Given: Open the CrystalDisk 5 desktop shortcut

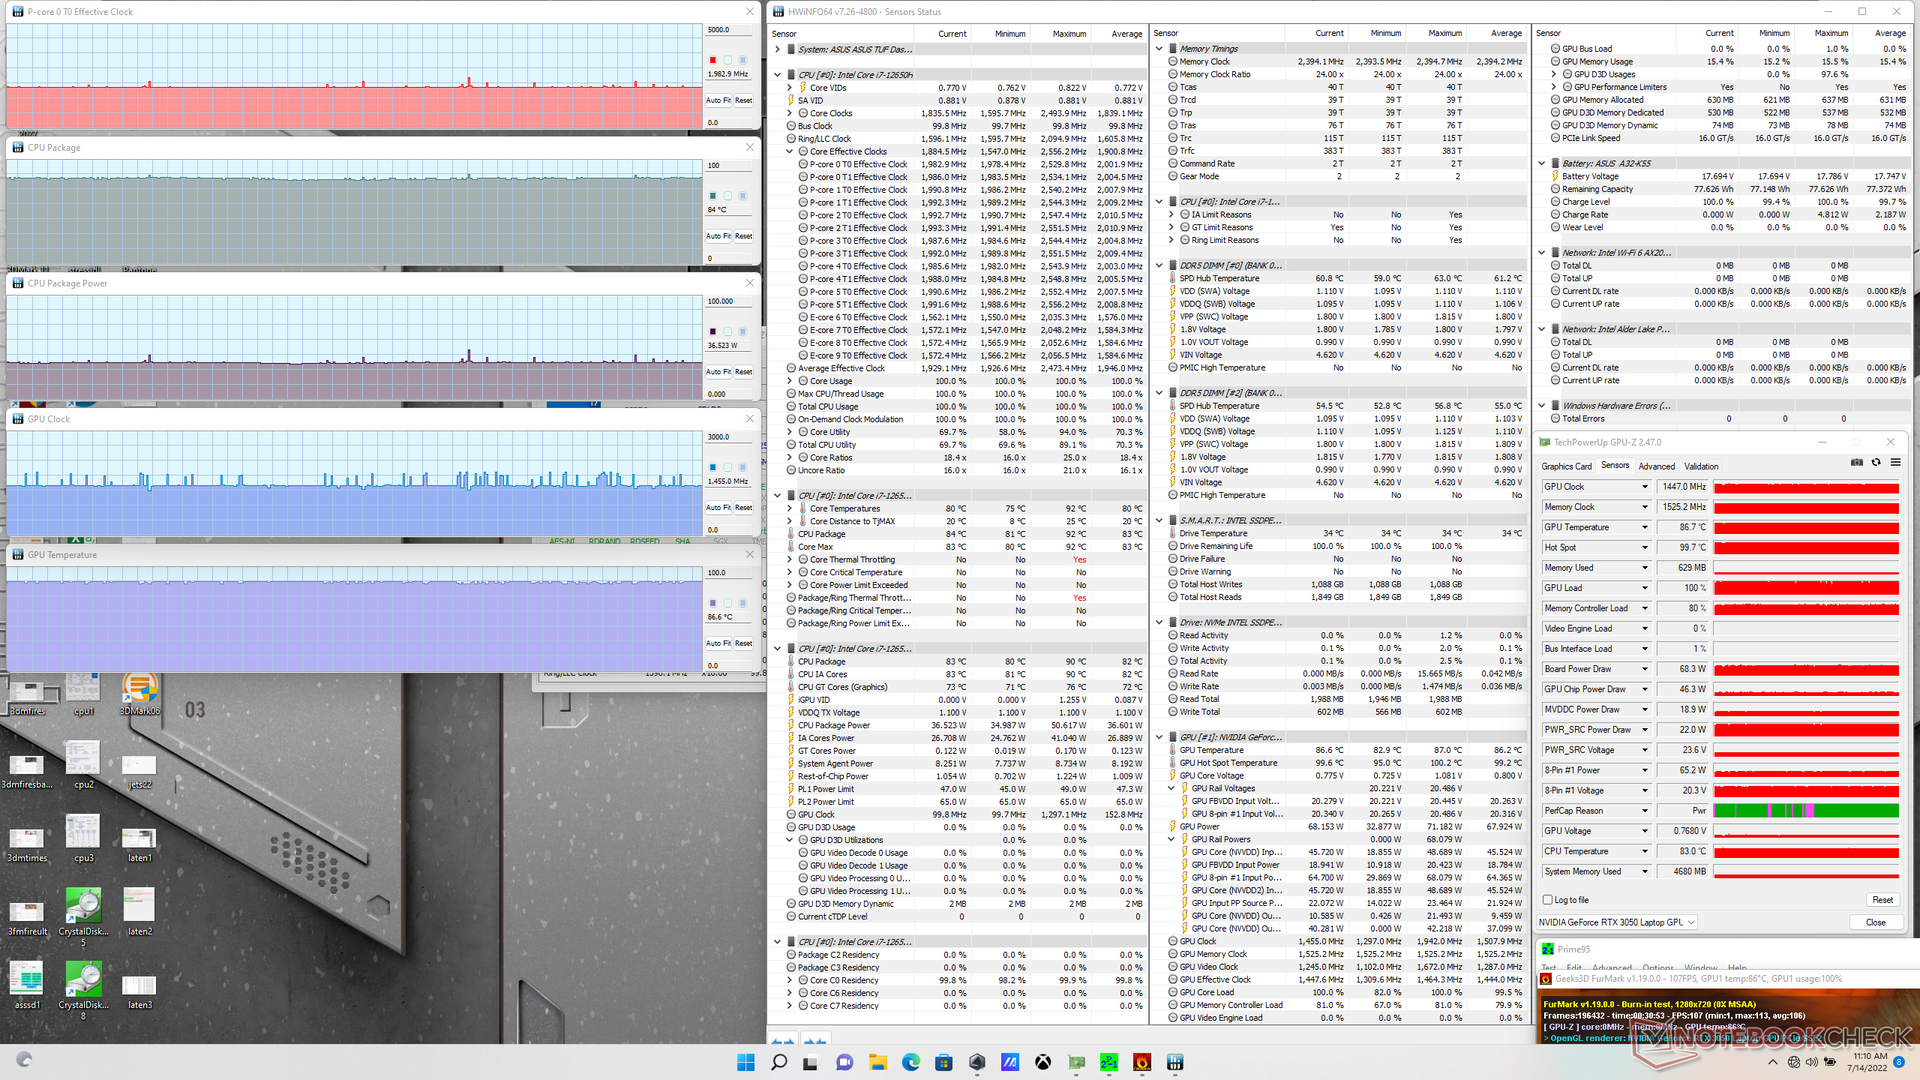Looking at the screenshot, I should (83, 916).
